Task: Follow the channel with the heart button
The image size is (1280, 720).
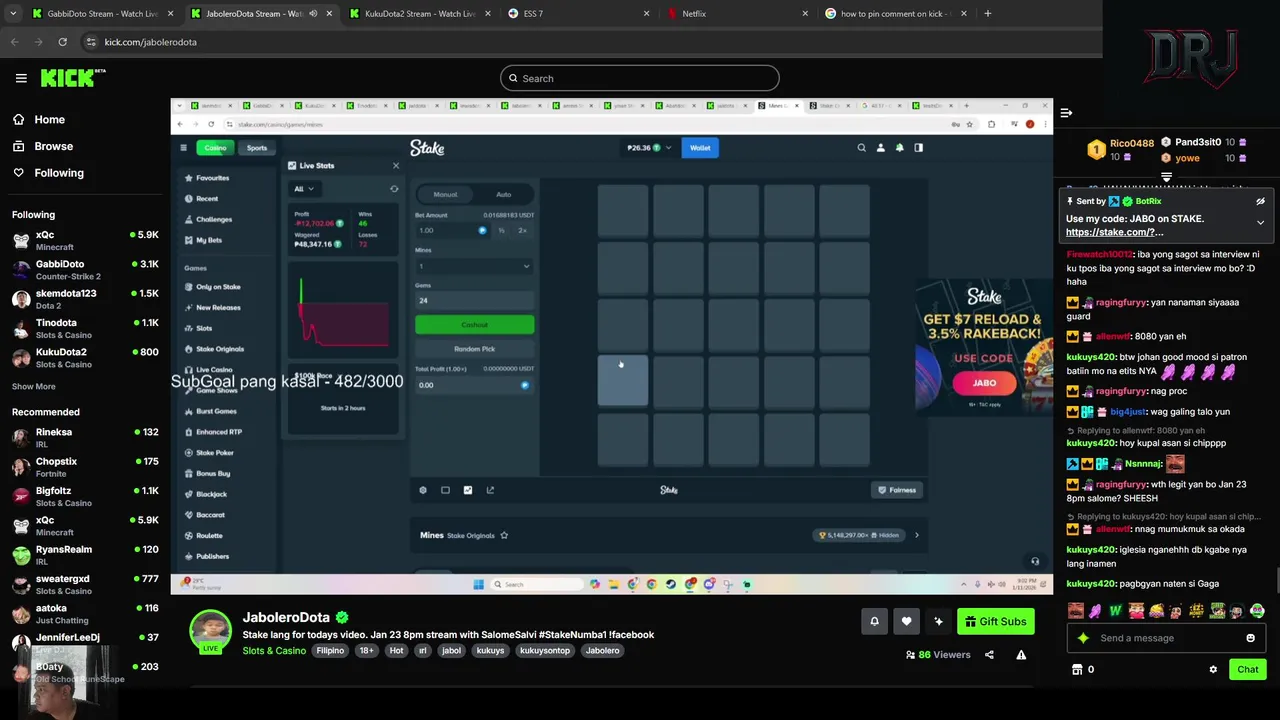Action: tap(906, 621)
